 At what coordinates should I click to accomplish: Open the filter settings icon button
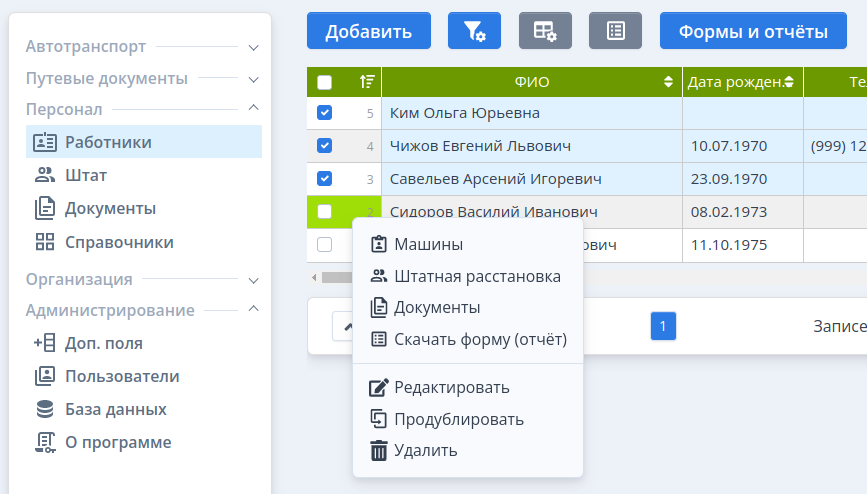point(474,31)
